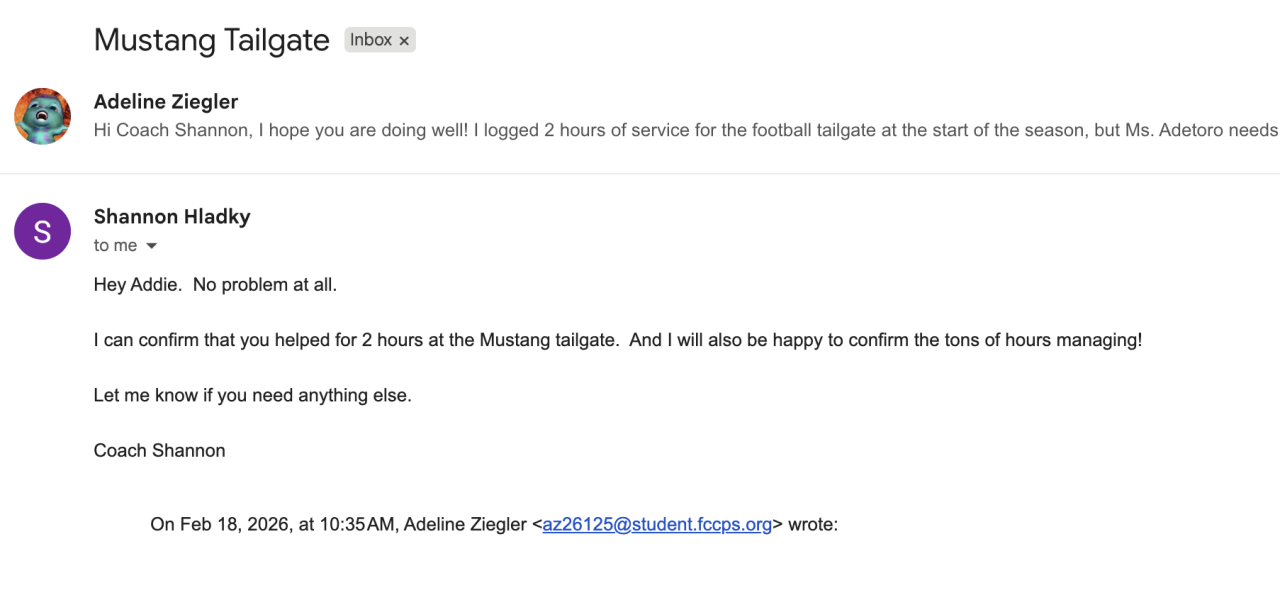Click the word "wrote:" in quoted header
The height and width of the screenshot is (600, 1280).
812,524
